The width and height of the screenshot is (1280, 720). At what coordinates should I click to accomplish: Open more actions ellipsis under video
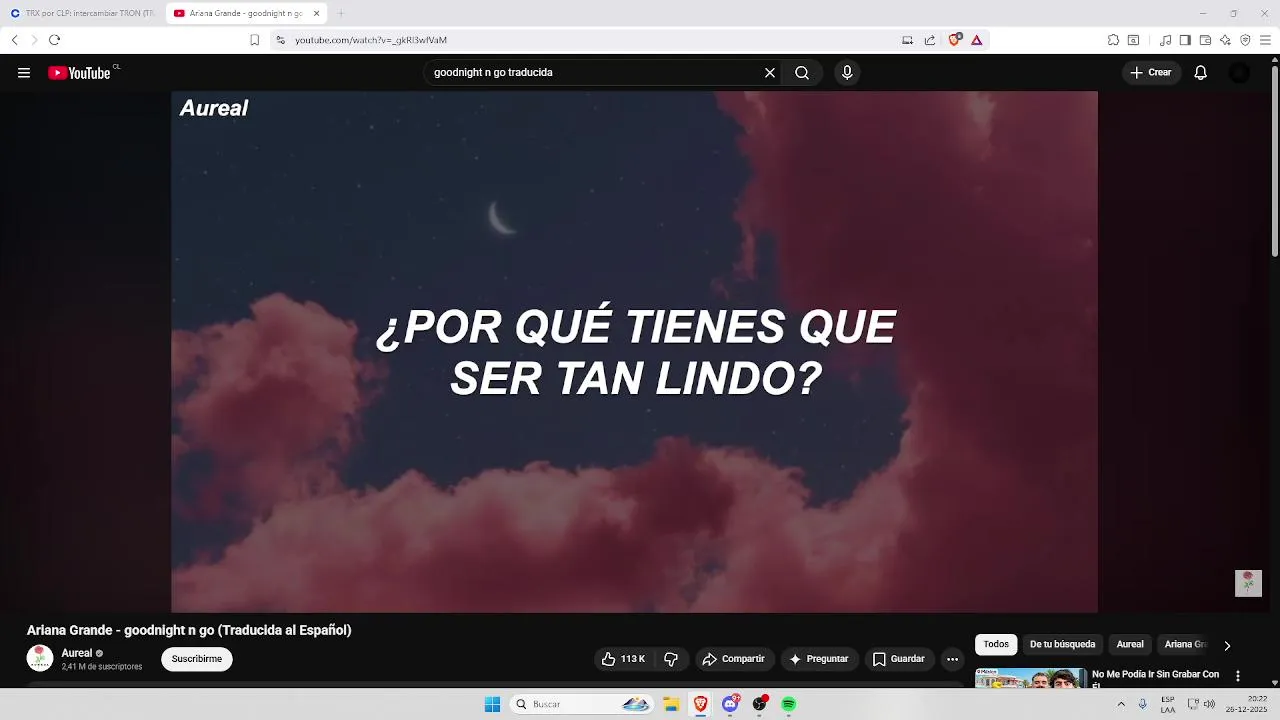pyautogui.click(x=952, y=659)
